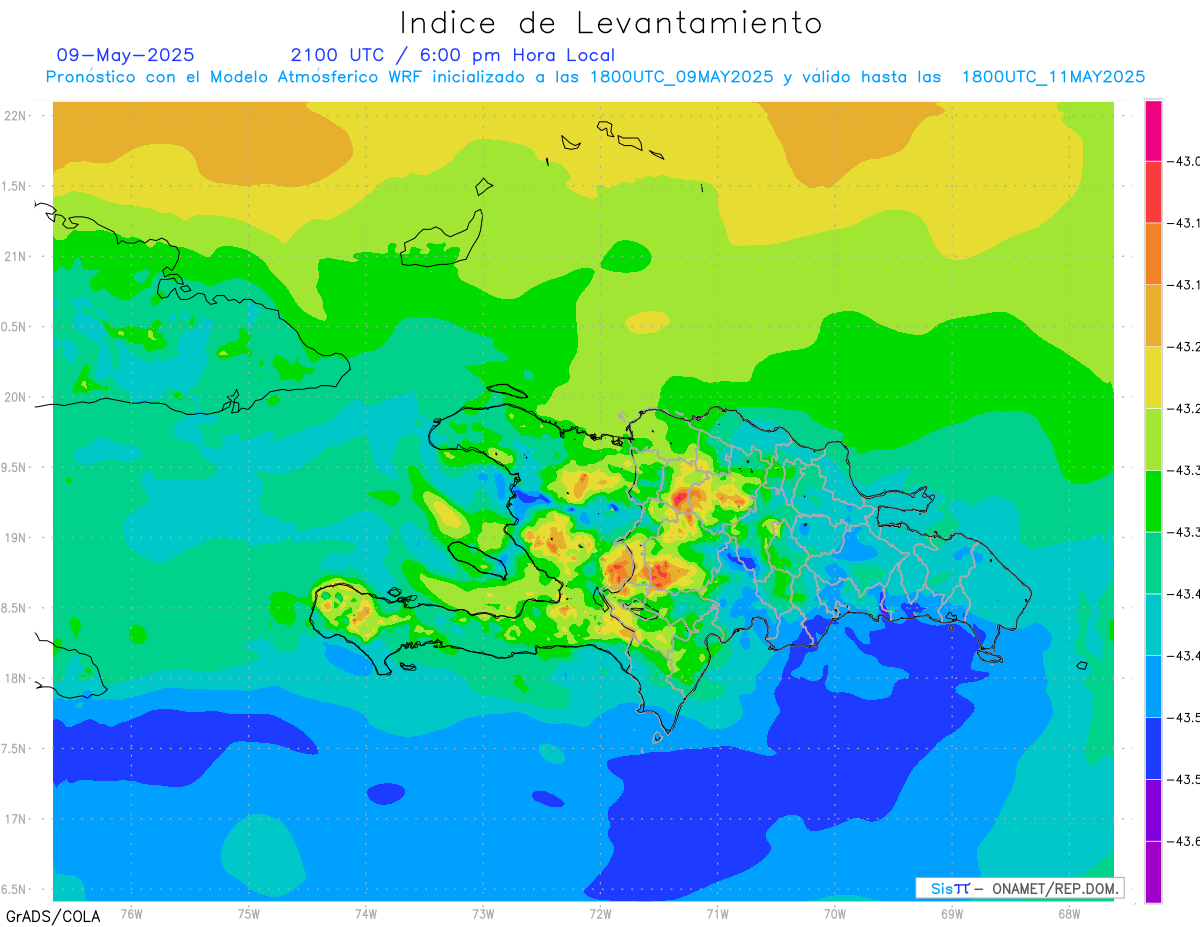Pick the red swatch on the color bar
The width and height of the screenshot is (1200, 927).
pyautogui.click(x=1153, y=192)
